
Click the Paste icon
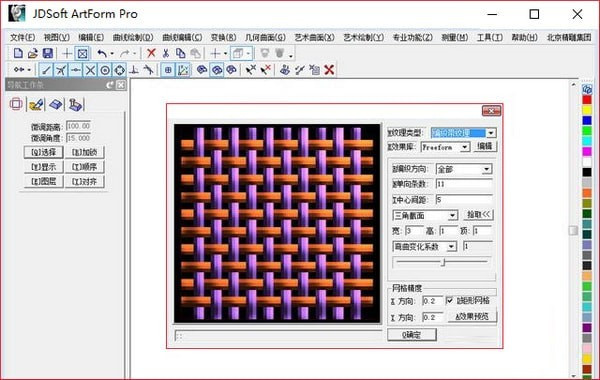coord(195,53)
